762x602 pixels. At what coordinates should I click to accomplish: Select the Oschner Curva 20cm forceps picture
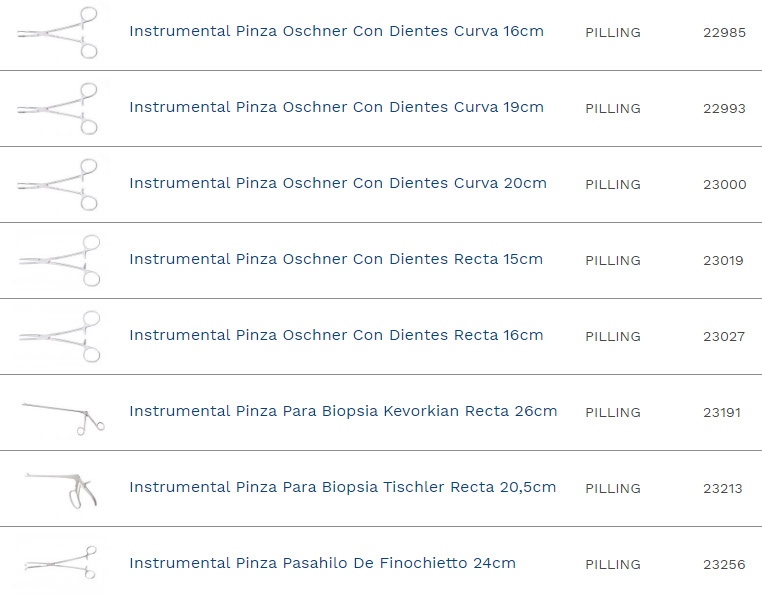point(60,184)
